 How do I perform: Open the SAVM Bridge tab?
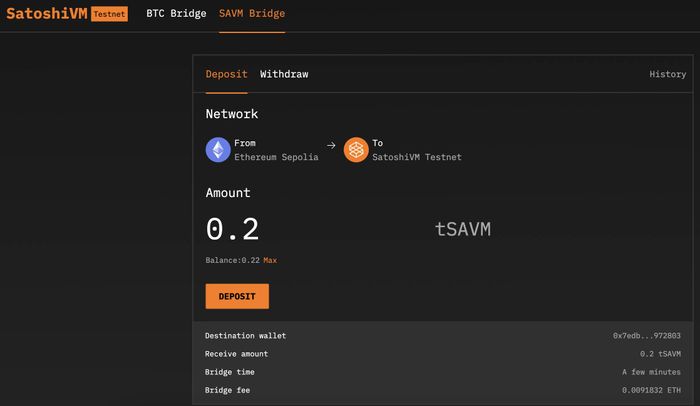pos(252,13)
